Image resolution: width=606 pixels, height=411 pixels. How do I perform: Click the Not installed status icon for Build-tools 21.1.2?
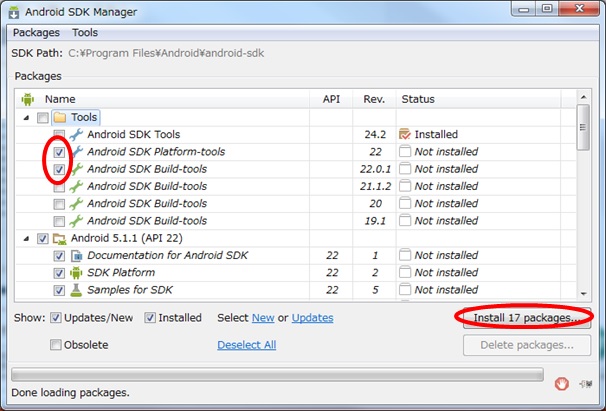pyautogui.click(x=405, y=186)
